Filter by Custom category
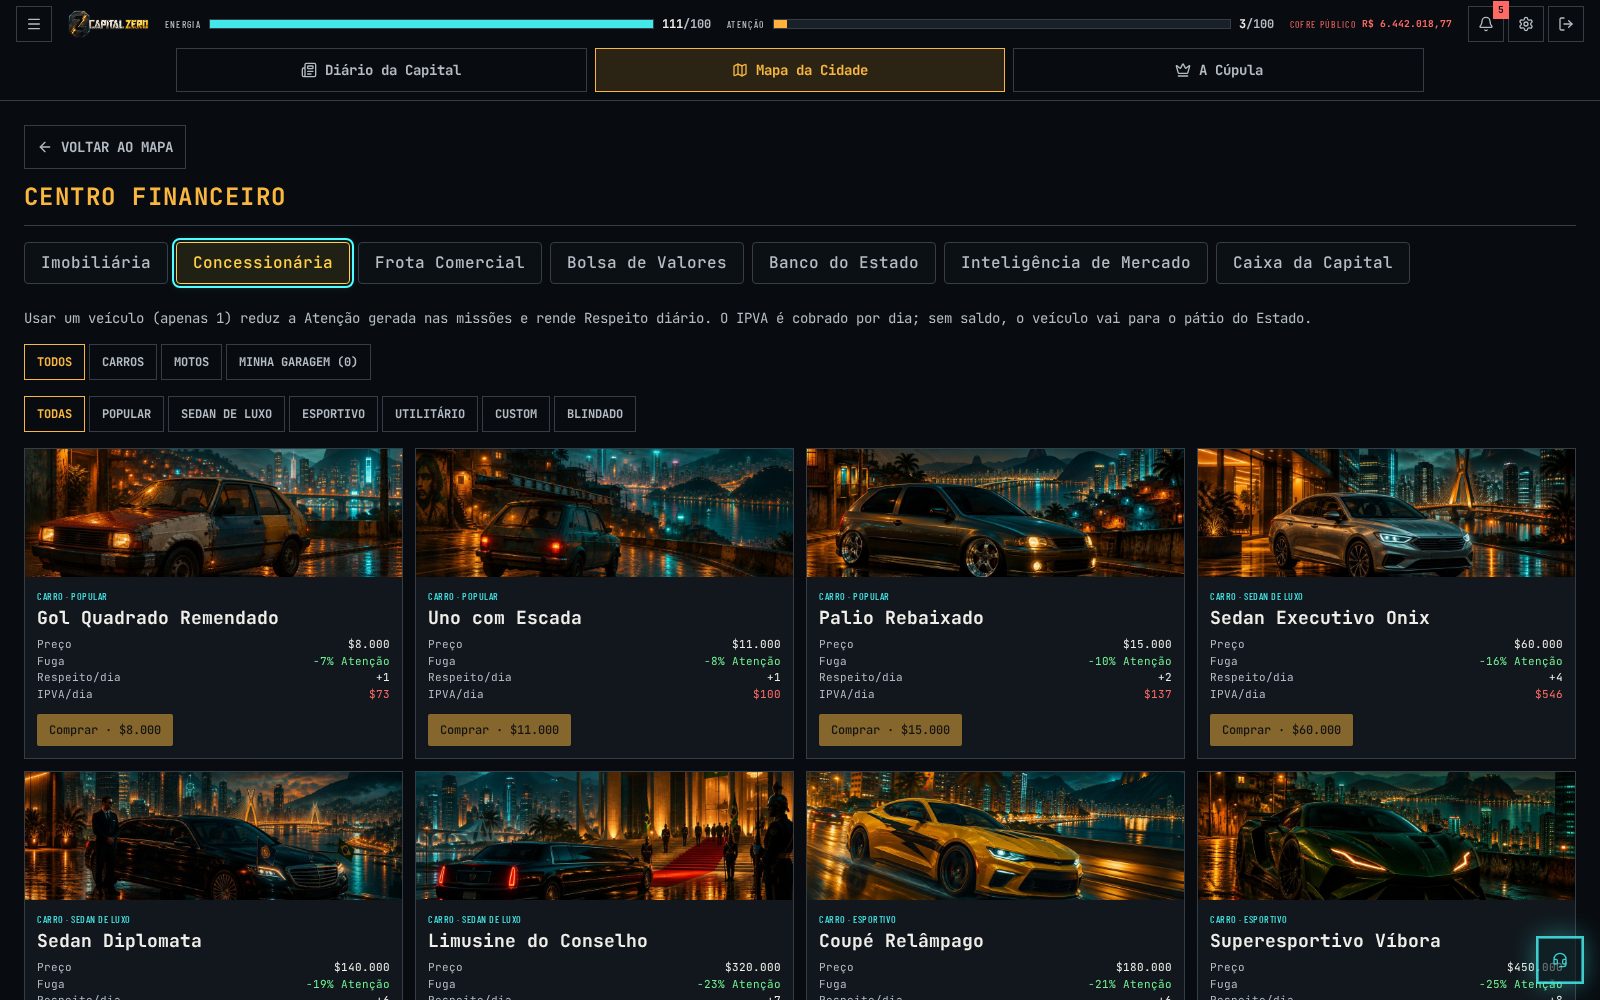The height and width of the screenshot is (1000, 1600). 516,414
